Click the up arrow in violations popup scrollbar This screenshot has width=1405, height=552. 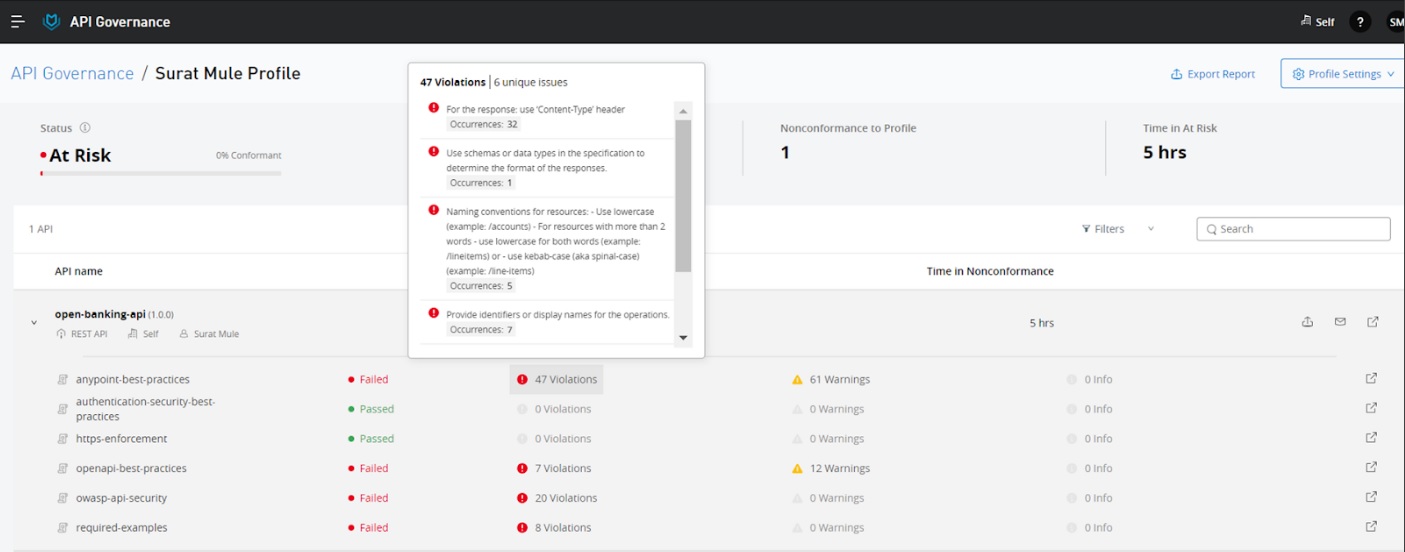(x=684, y=111)
